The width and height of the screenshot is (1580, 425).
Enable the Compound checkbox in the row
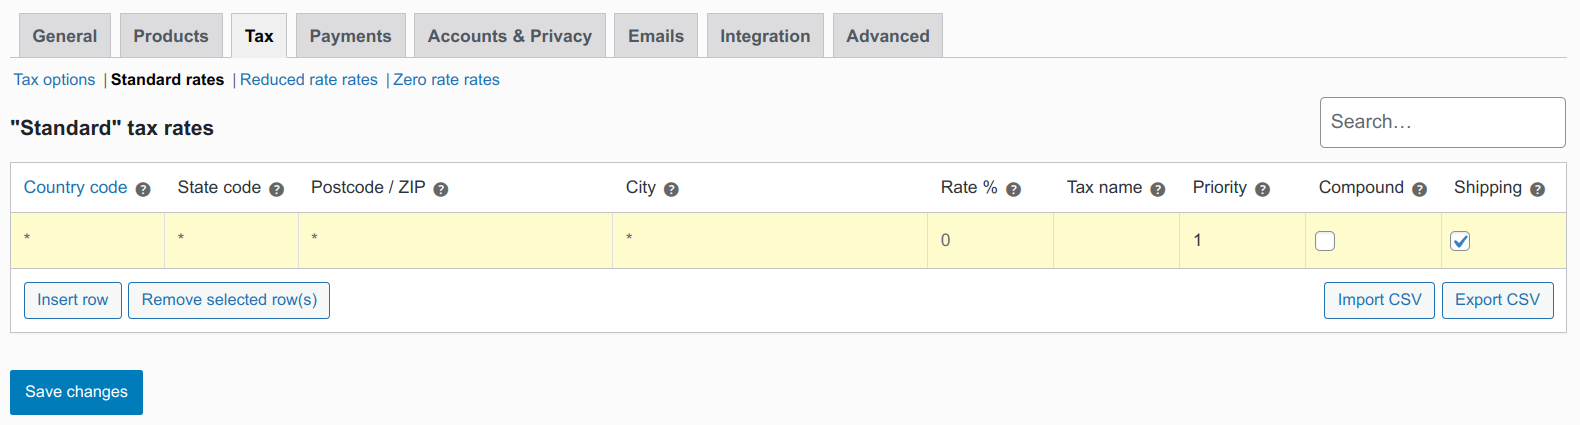coord(1325,241)
